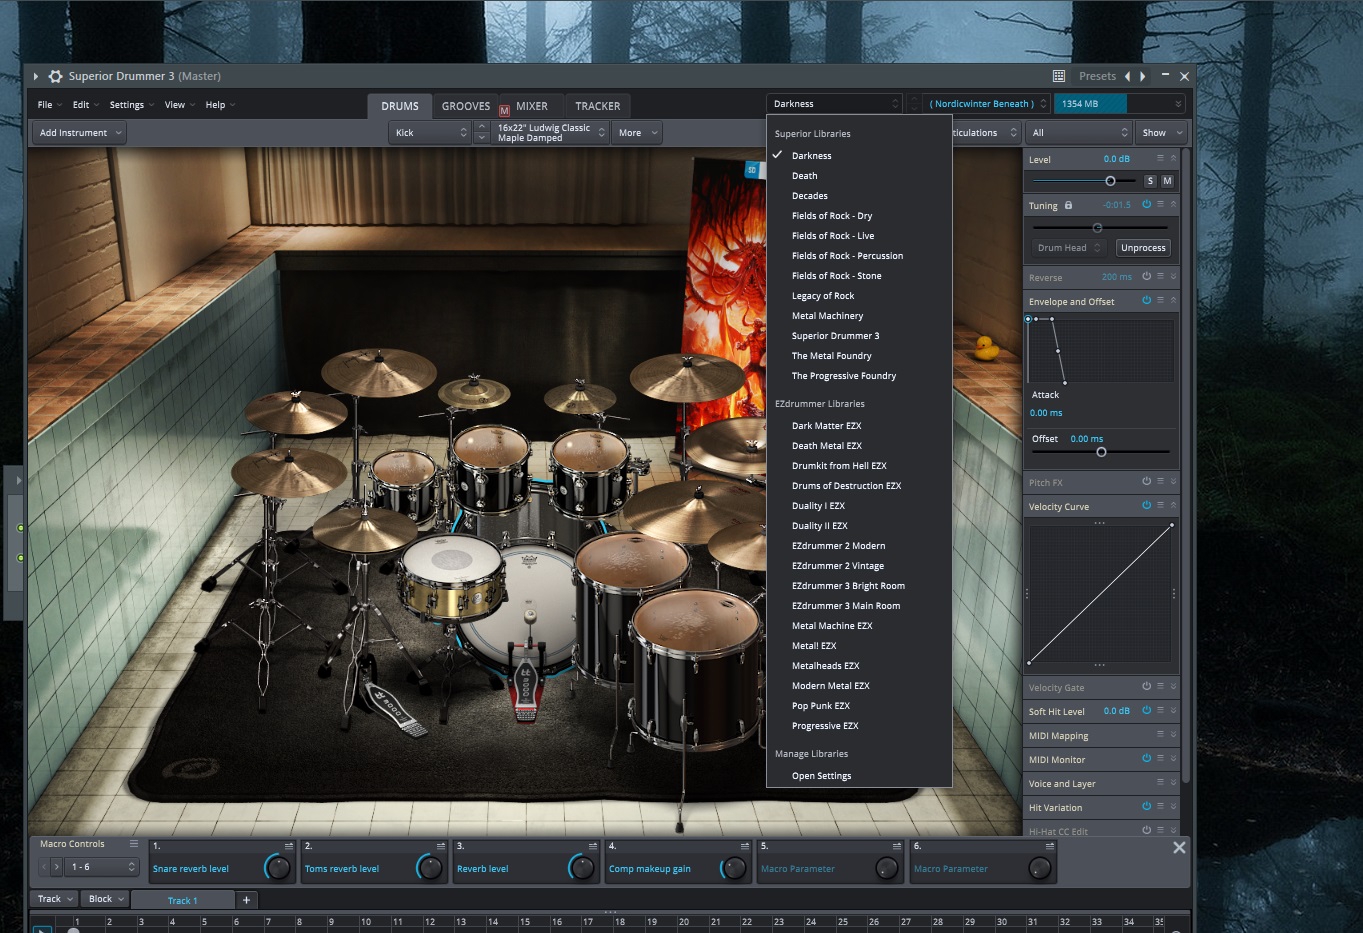1363x933 pixels.
Task: Open macro 1 Snare reverb assign menu
Action: tap(289, 846)
